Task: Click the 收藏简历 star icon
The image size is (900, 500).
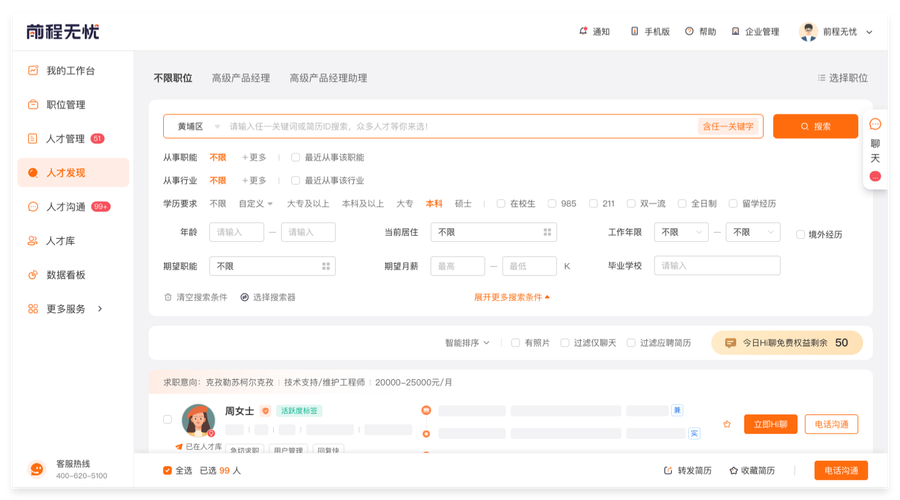Action: (x=734, y=471)
